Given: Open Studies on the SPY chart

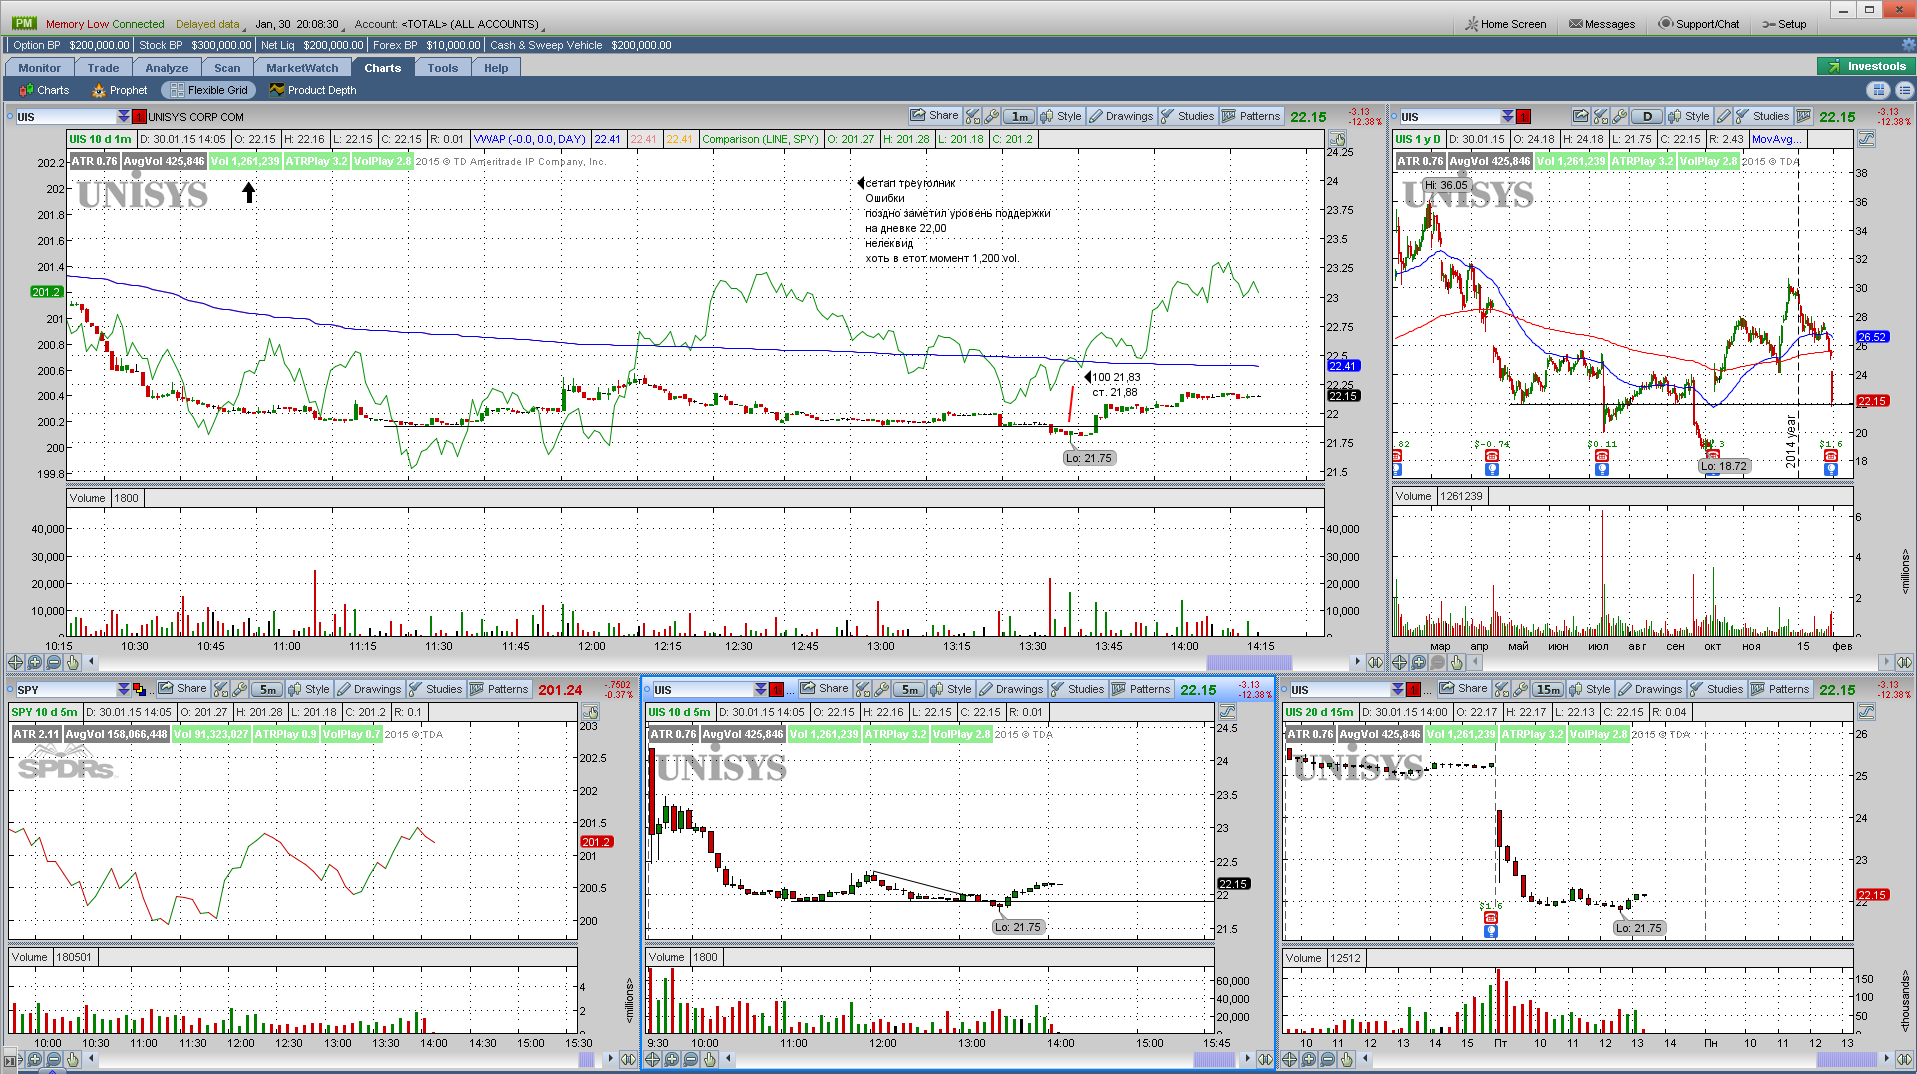Looking at the screenshot, I should click(x=435, y=689).
